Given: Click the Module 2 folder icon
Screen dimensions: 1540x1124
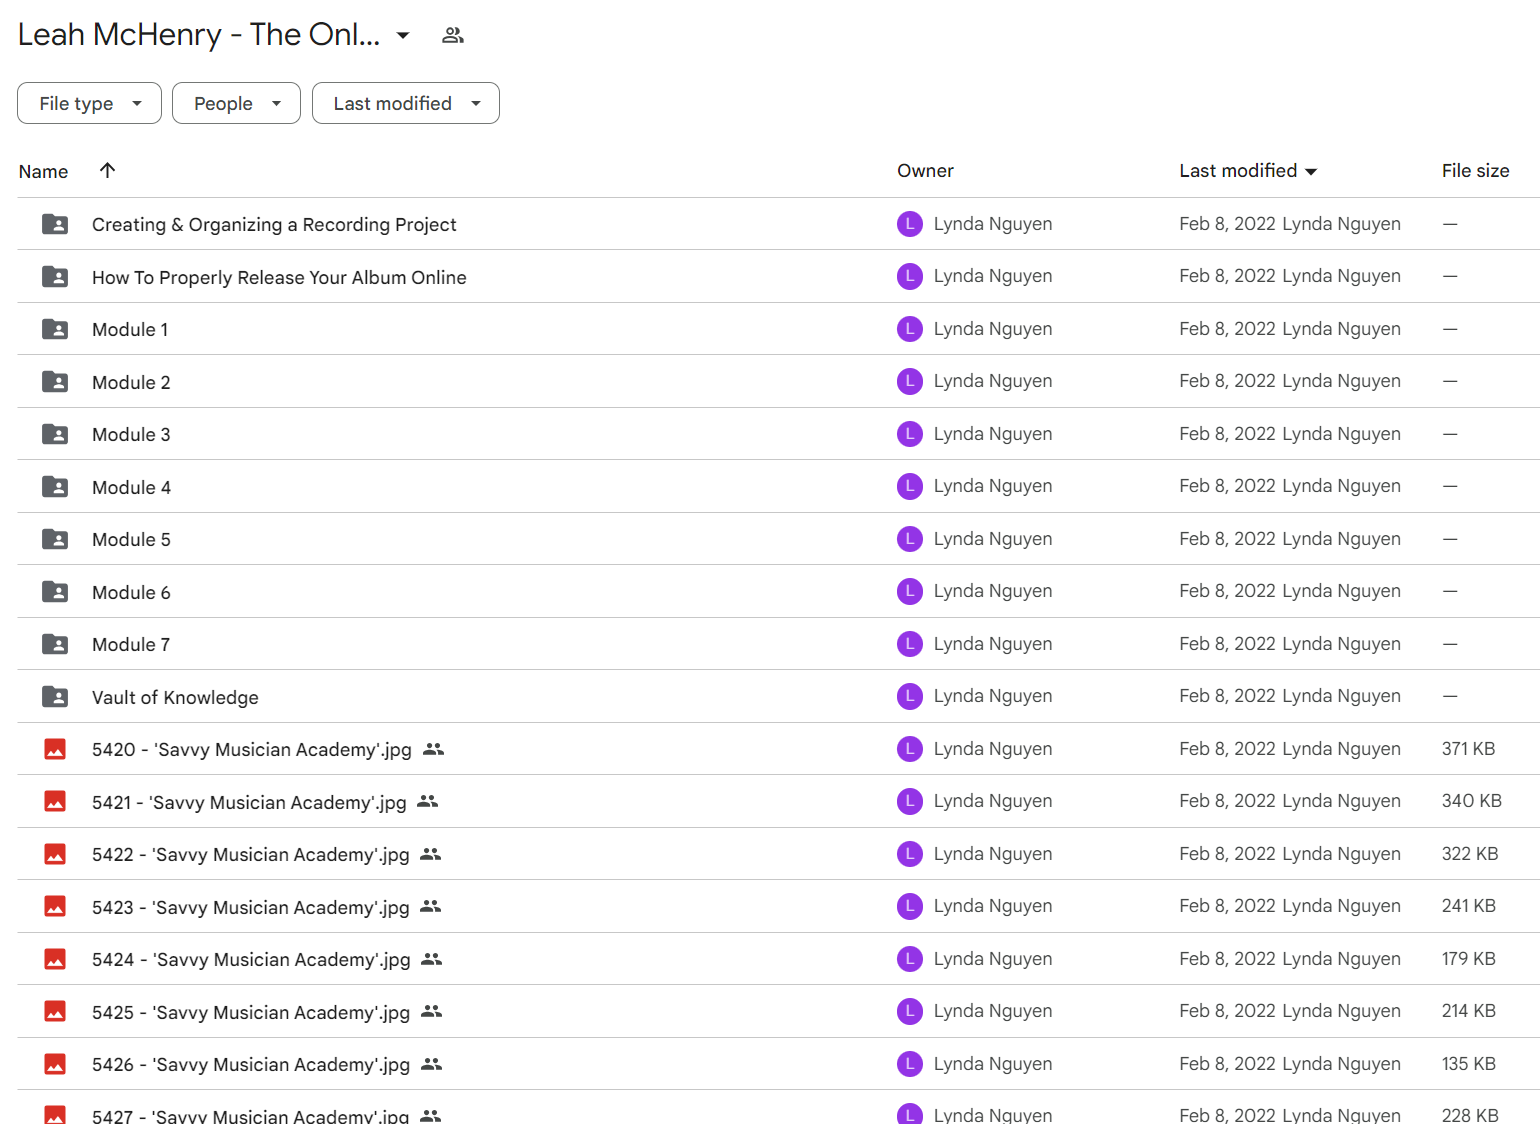Looking at the screenshot, I should (55, 382).
